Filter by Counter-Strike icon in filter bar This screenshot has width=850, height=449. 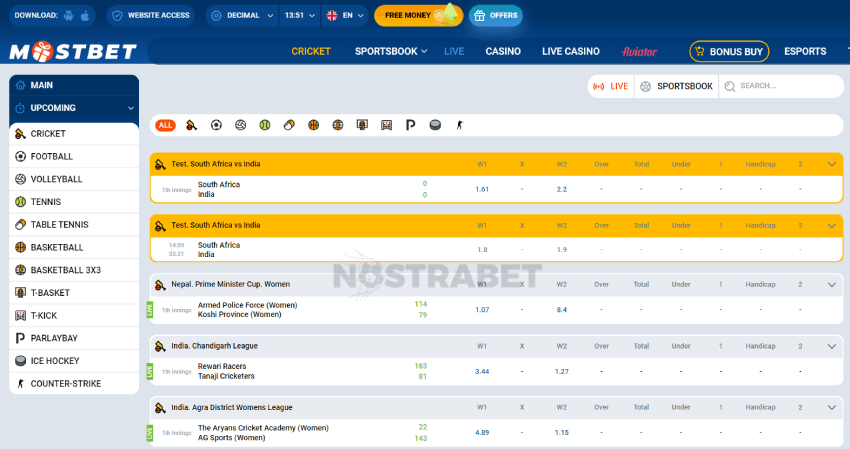[x=460, y=125]
